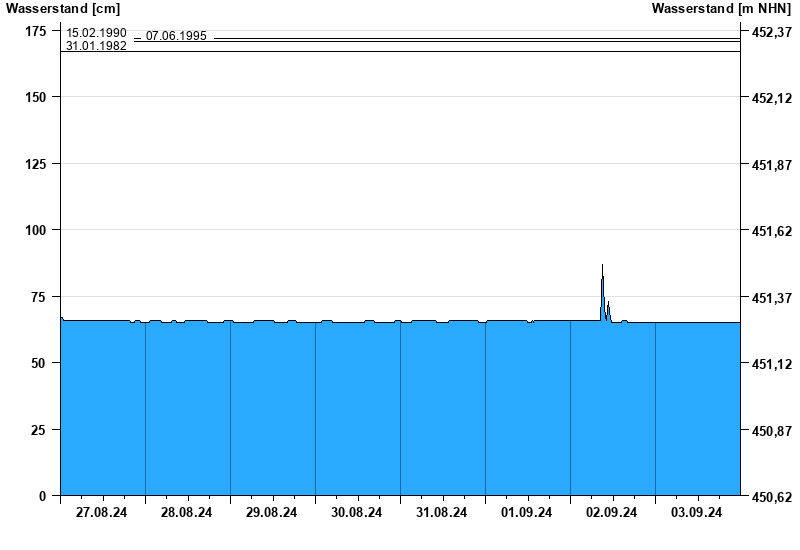Select the 02.09.24 date label
Screen dimensions: 800x550
tap(612, 513)
